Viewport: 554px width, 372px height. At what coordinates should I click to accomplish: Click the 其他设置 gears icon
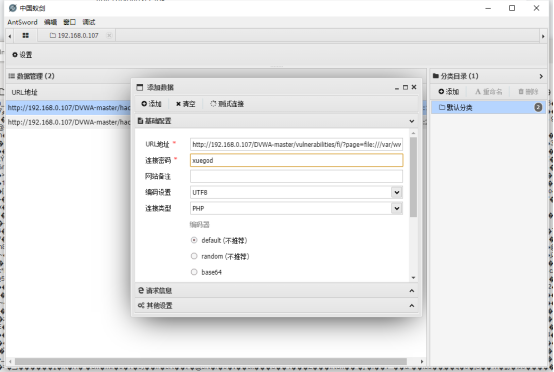click(x=141, y=305)
